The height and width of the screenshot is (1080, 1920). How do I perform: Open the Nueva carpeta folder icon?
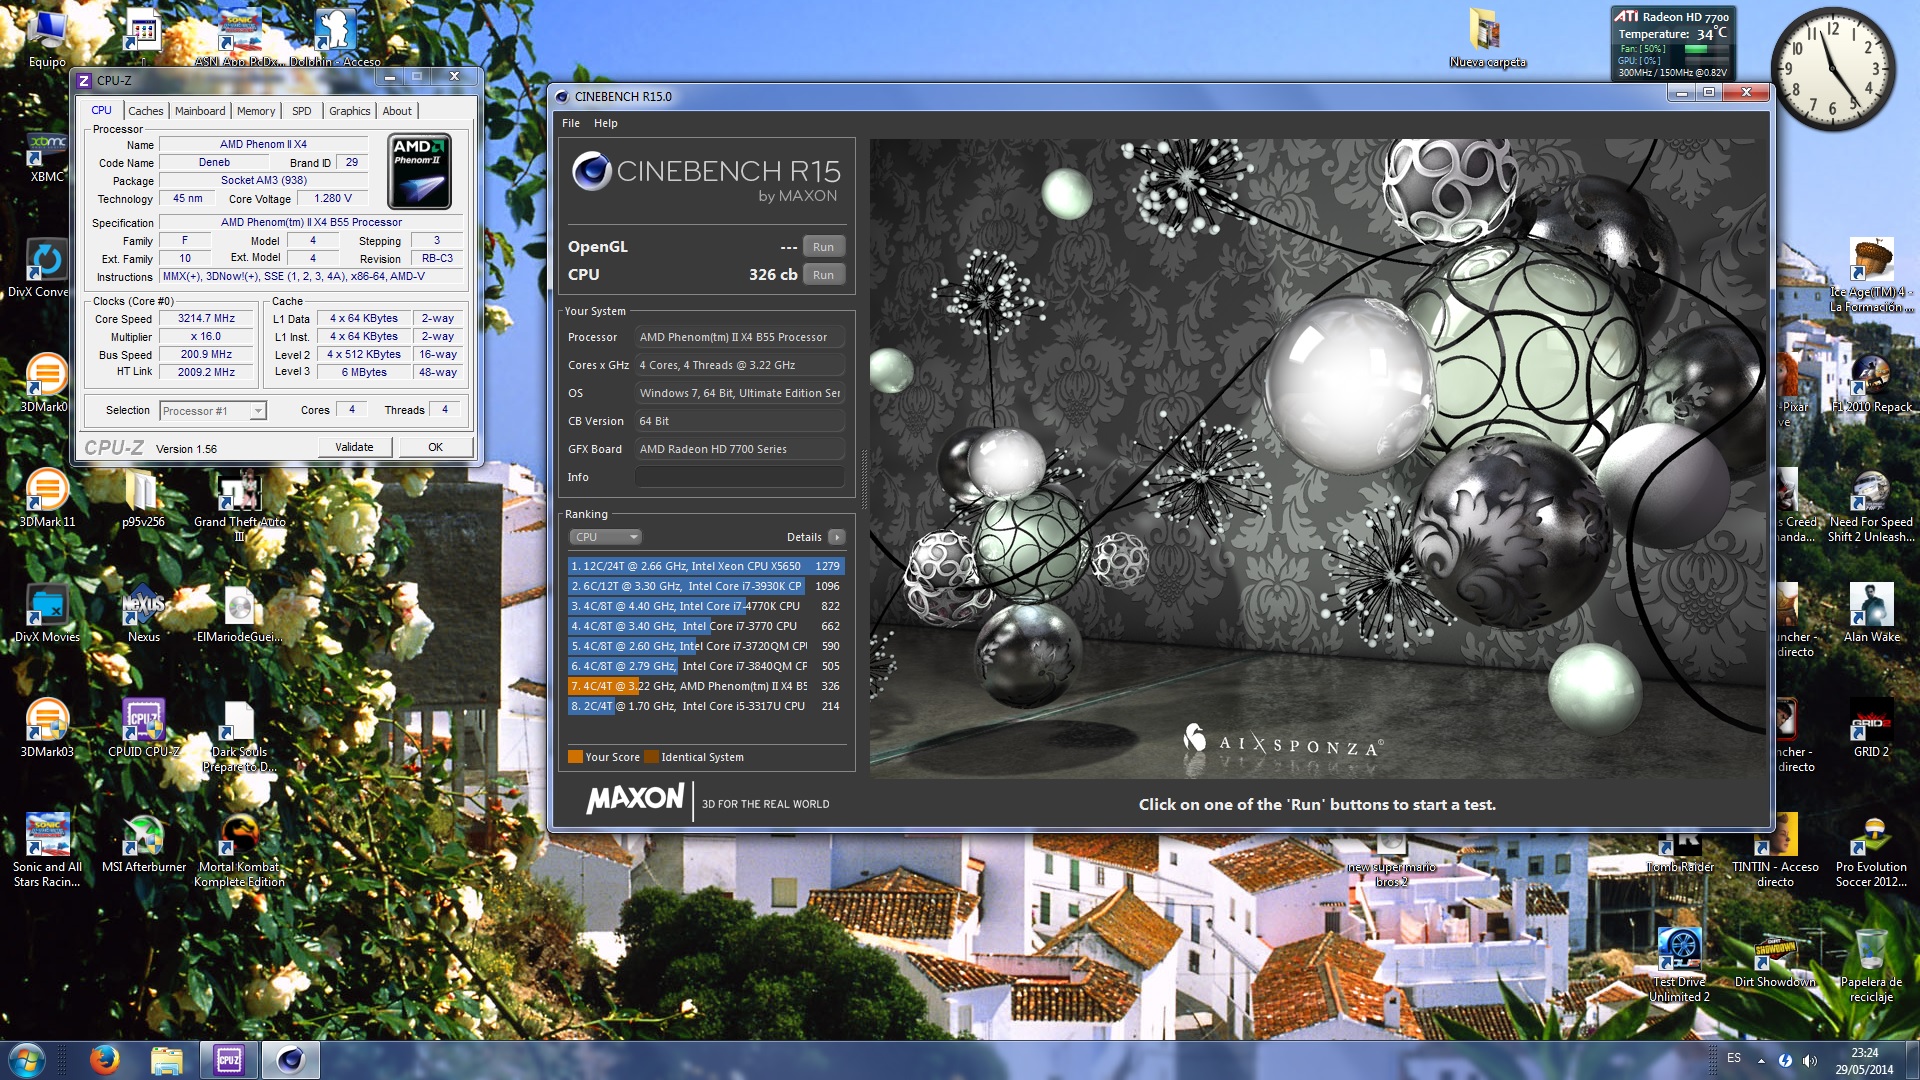tap(1486, 32)
